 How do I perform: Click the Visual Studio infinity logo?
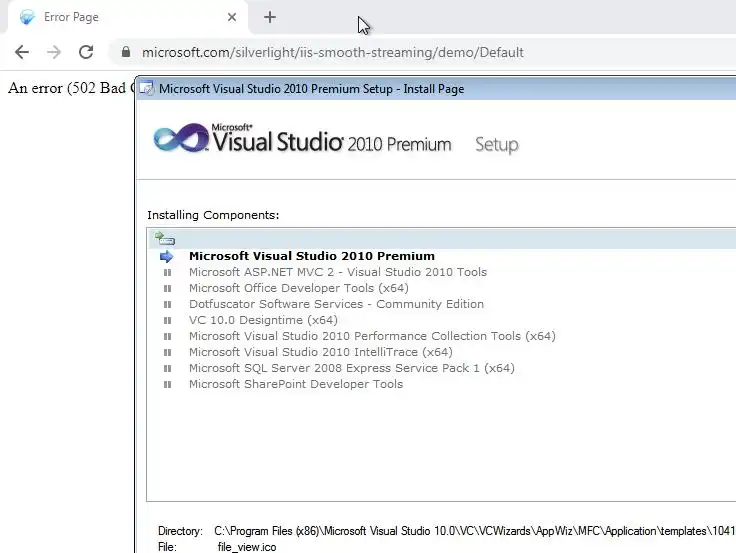(181, 138)
